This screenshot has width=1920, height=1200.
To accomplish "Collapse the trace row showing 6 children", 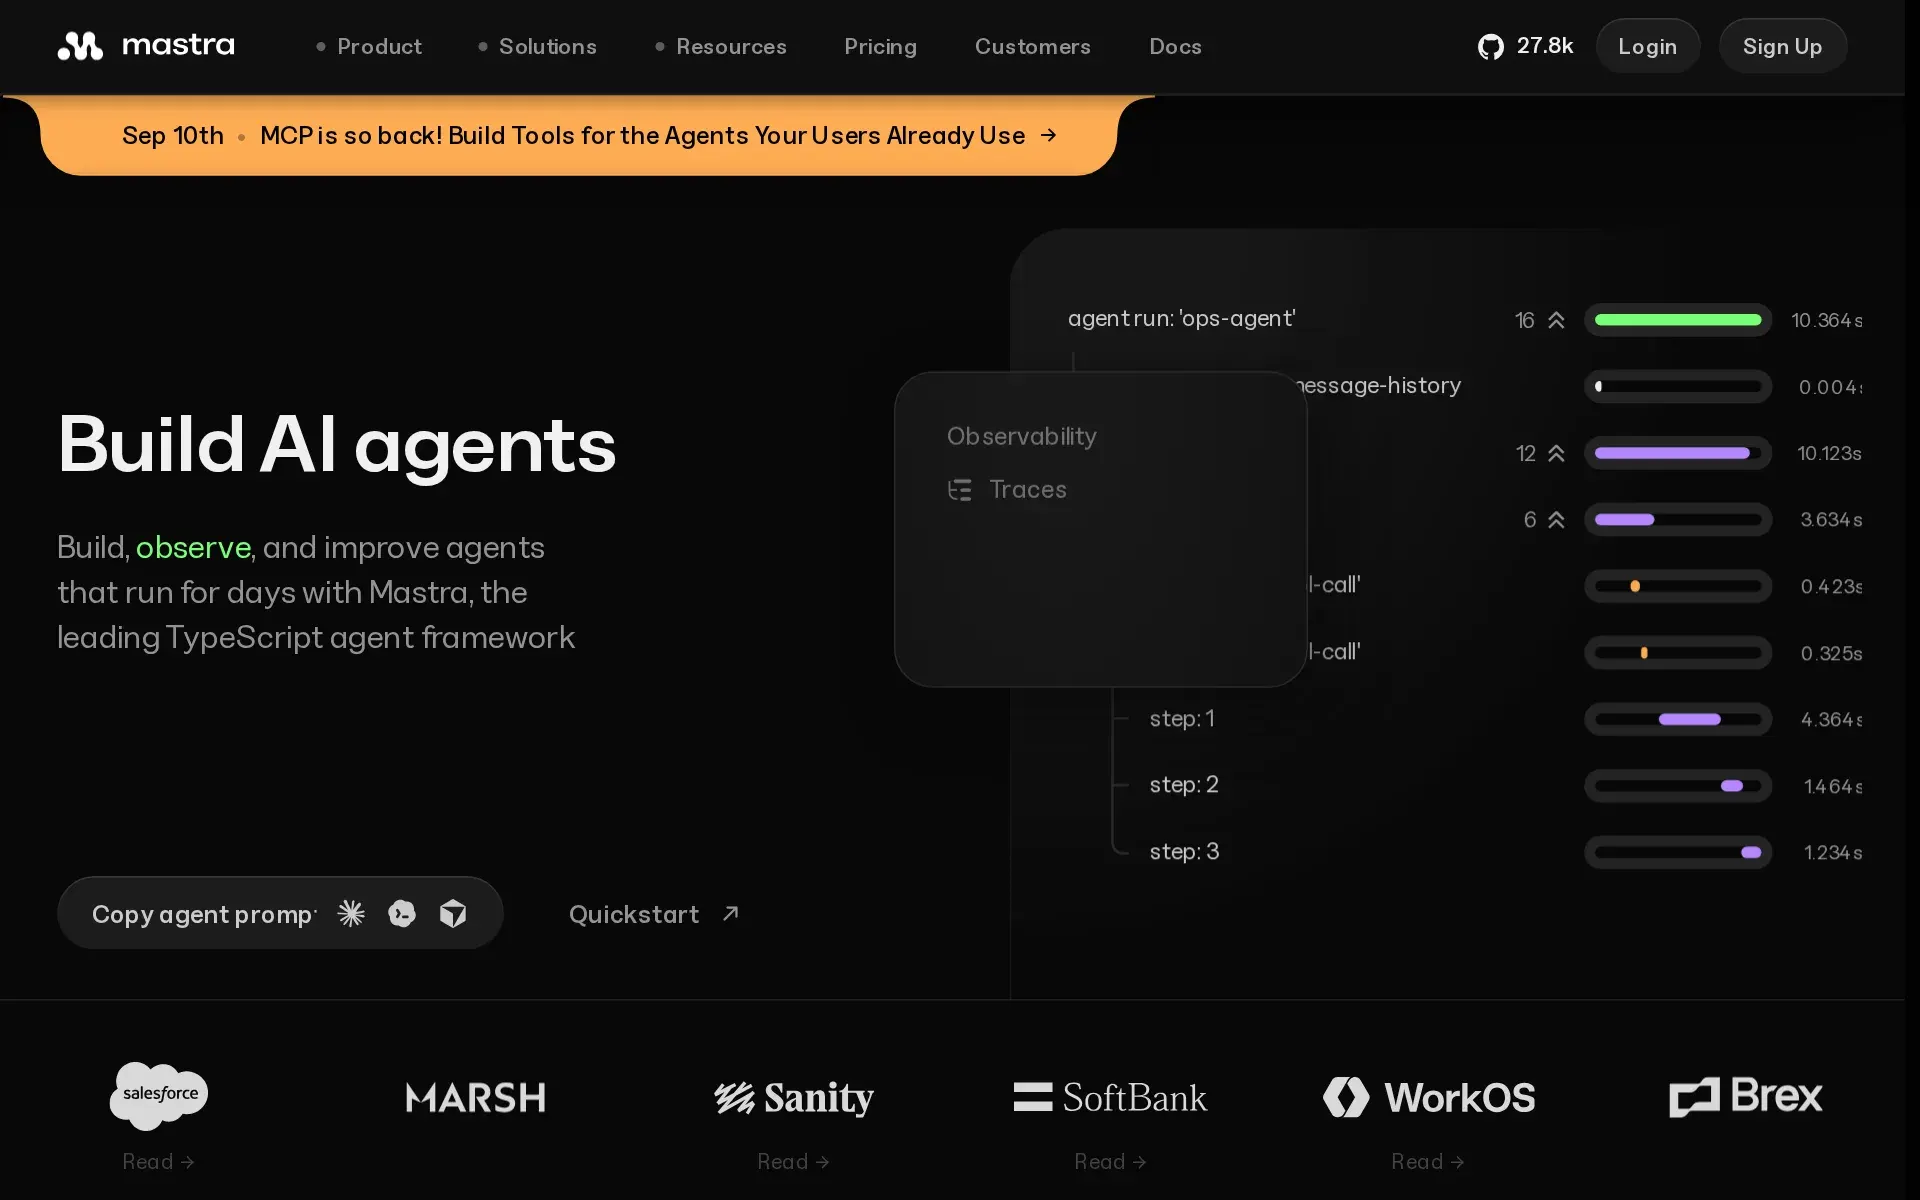I will coord(1556,520).
